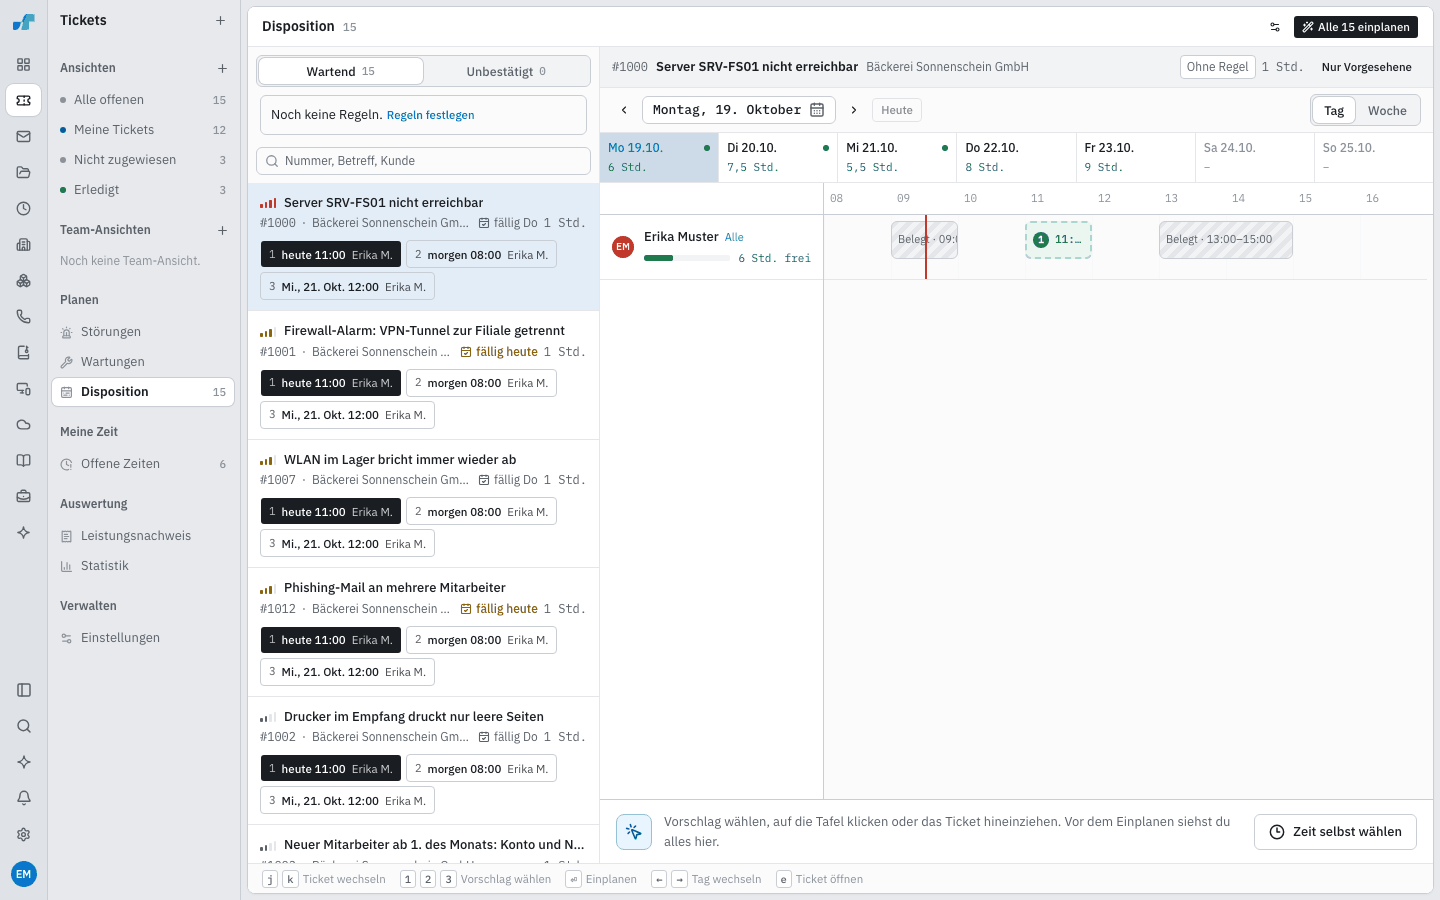Click the folder icon in the left rail
Viewport: 1440px width, 900px height.
(24, 173)
